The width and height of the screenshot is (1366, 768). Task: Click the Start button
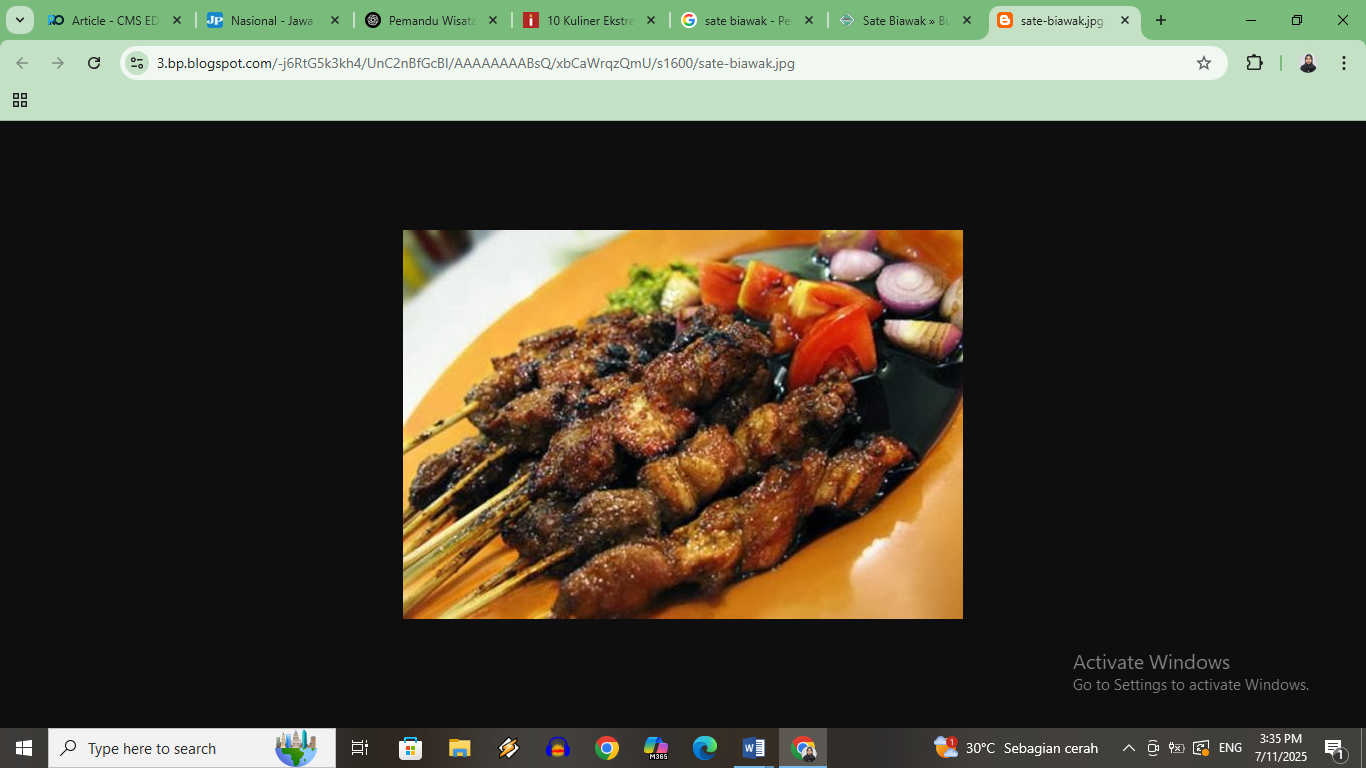21,748
